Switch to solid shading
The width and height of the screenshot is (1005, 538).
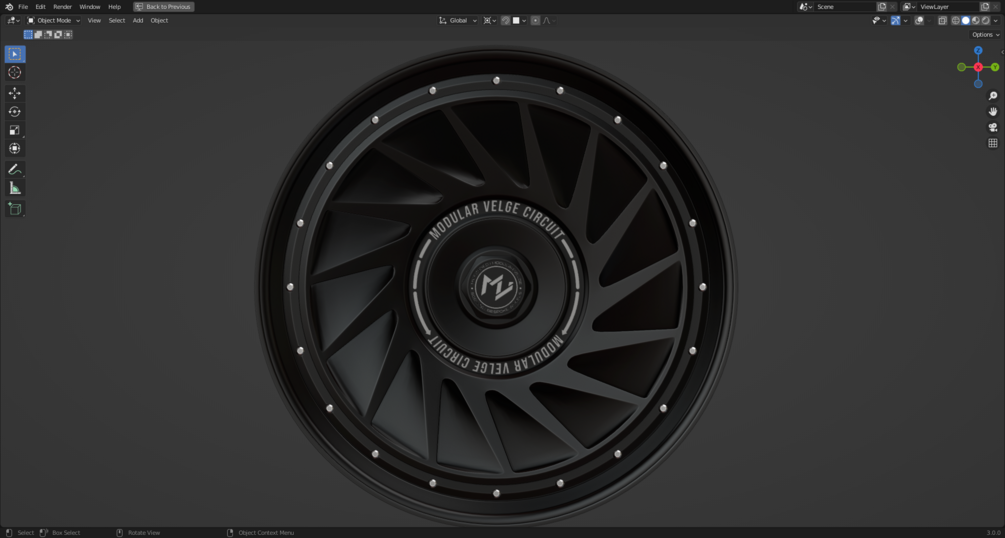tap(966, 21)
